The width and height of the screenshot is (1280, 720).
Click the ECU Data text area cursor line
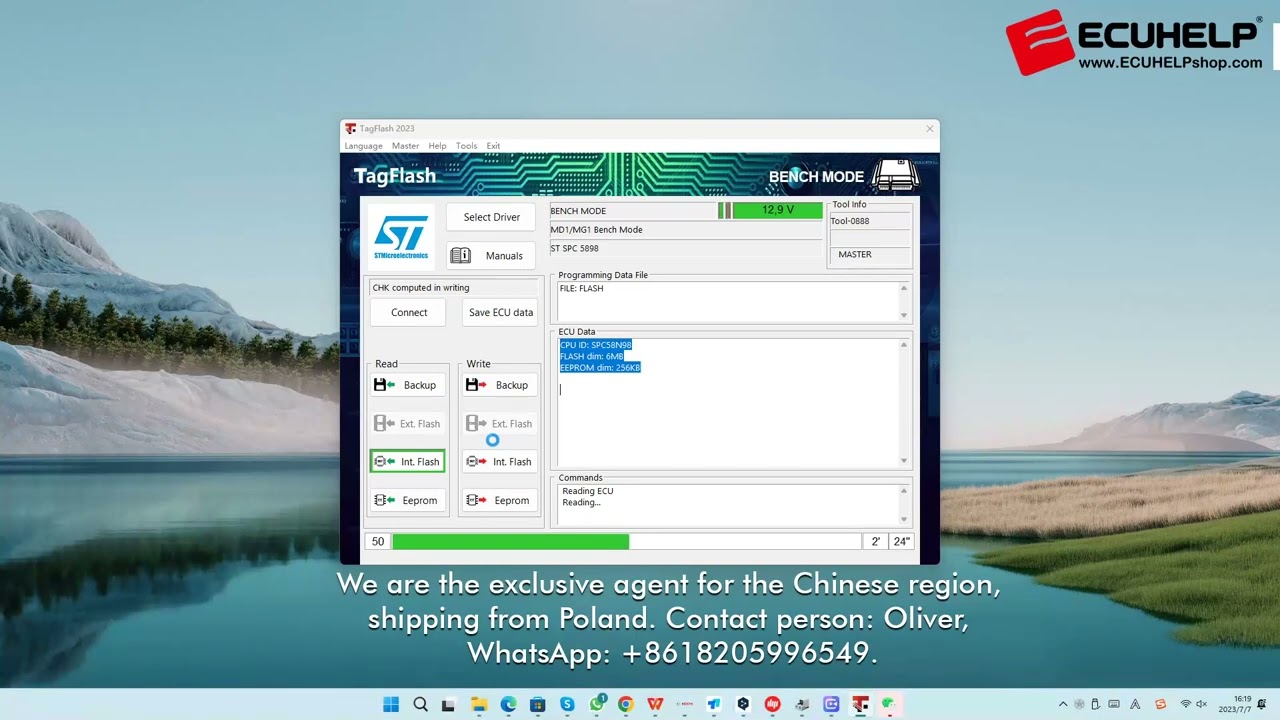coord(561,390)
